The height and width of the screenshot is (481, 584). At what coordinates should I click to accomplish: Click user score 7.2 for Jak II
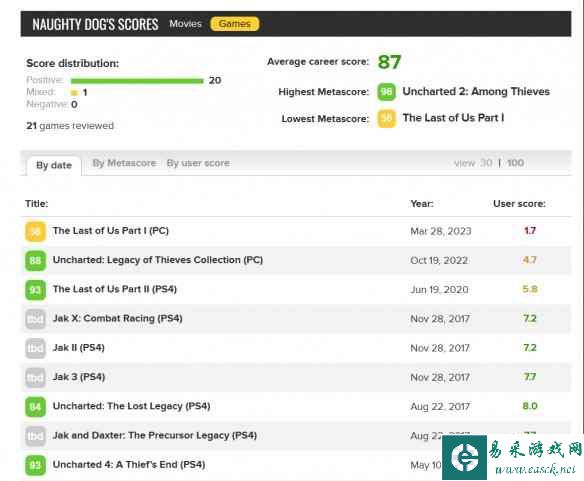[x=530, y=348]
